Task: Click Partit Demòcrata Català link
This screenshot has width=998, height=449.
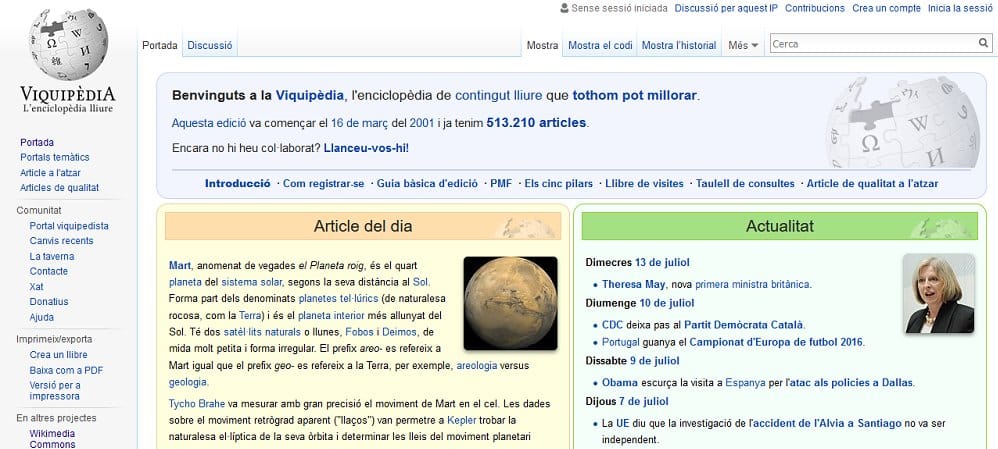Action: (x=744, y=325)
